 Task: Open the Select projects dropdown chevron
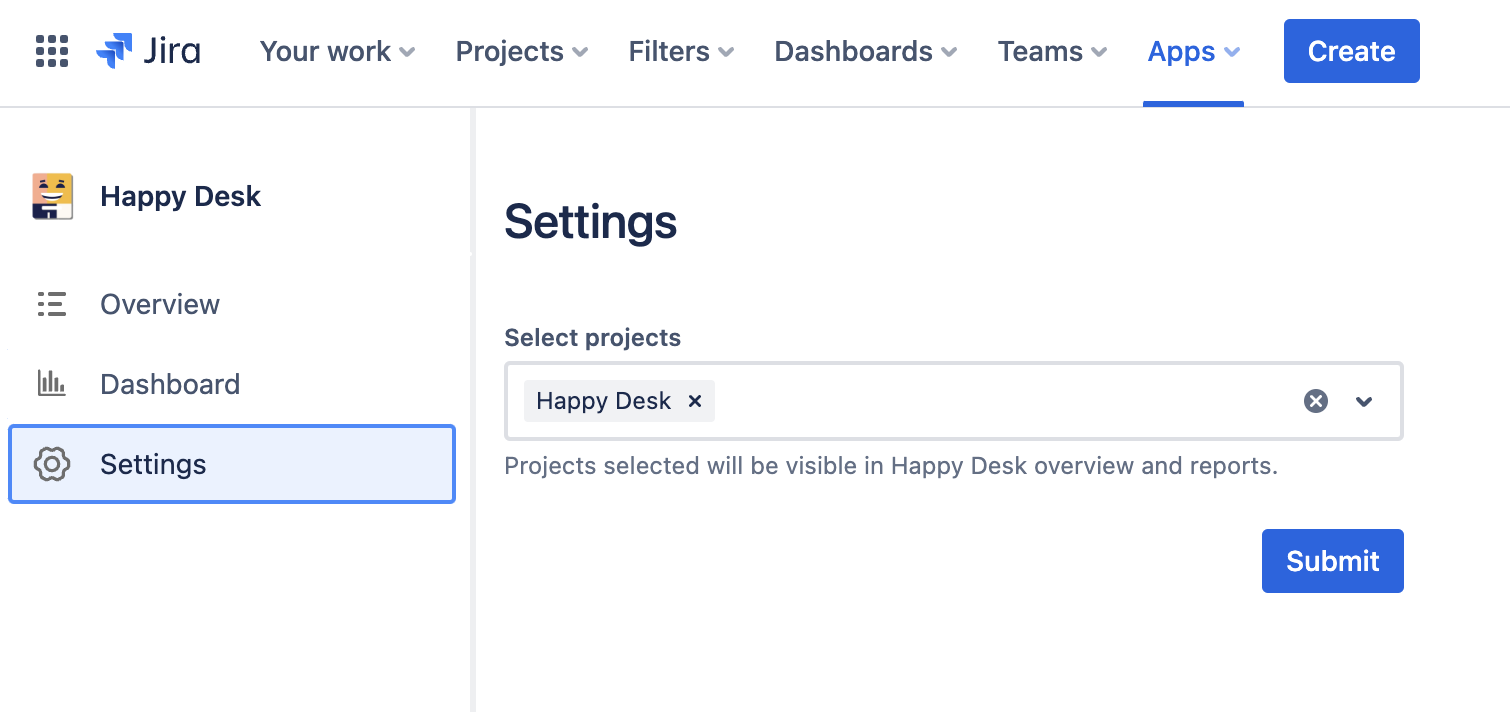pyautogui.click(x=1363, y=401)
